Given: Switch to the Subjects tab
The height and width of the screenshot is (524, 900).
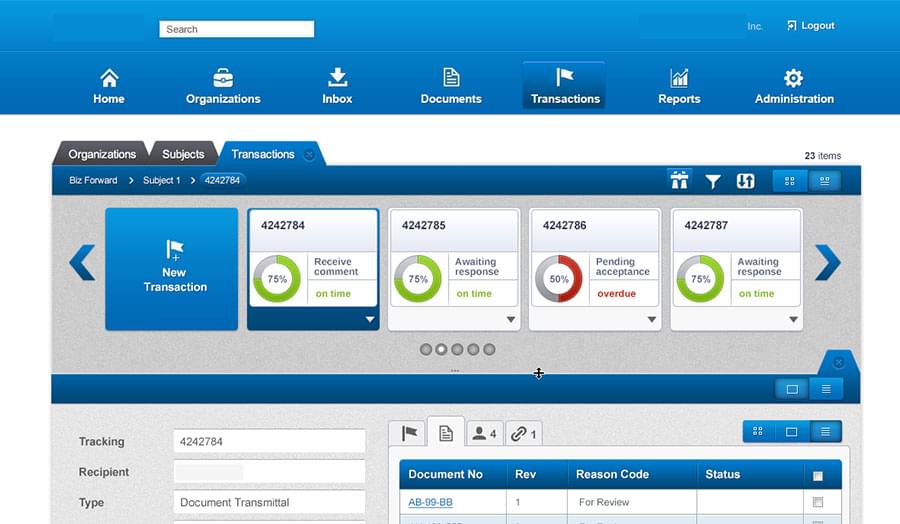Looking at the screenshot, I should (183, 154).
